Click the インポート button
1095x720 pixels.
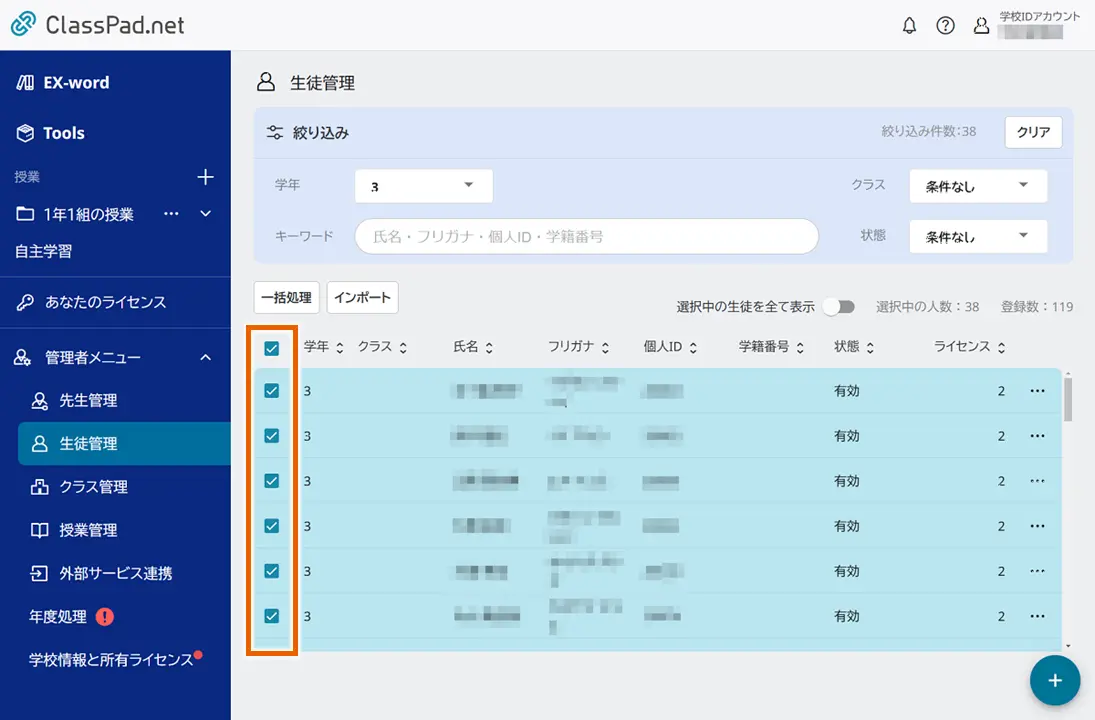[362, 297]
